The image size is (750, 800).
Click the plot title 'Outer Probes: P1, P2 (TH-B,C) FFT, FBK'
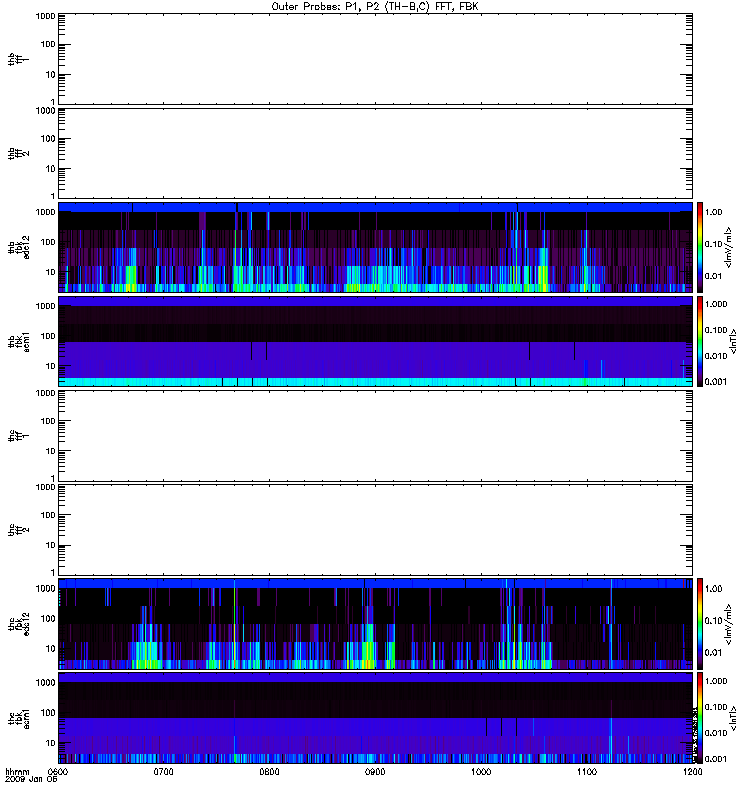(375, 7)
